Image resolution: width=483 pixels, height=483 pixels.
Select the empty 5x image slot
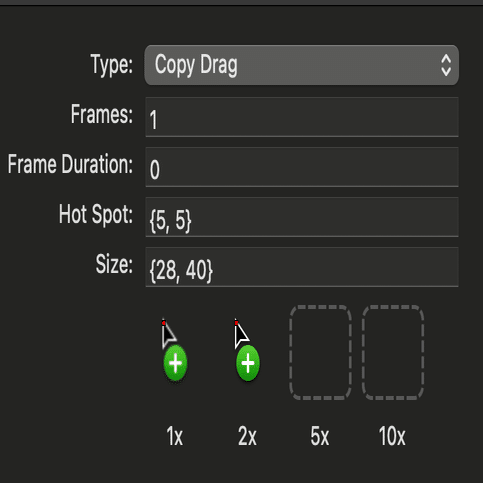point(320,352)
